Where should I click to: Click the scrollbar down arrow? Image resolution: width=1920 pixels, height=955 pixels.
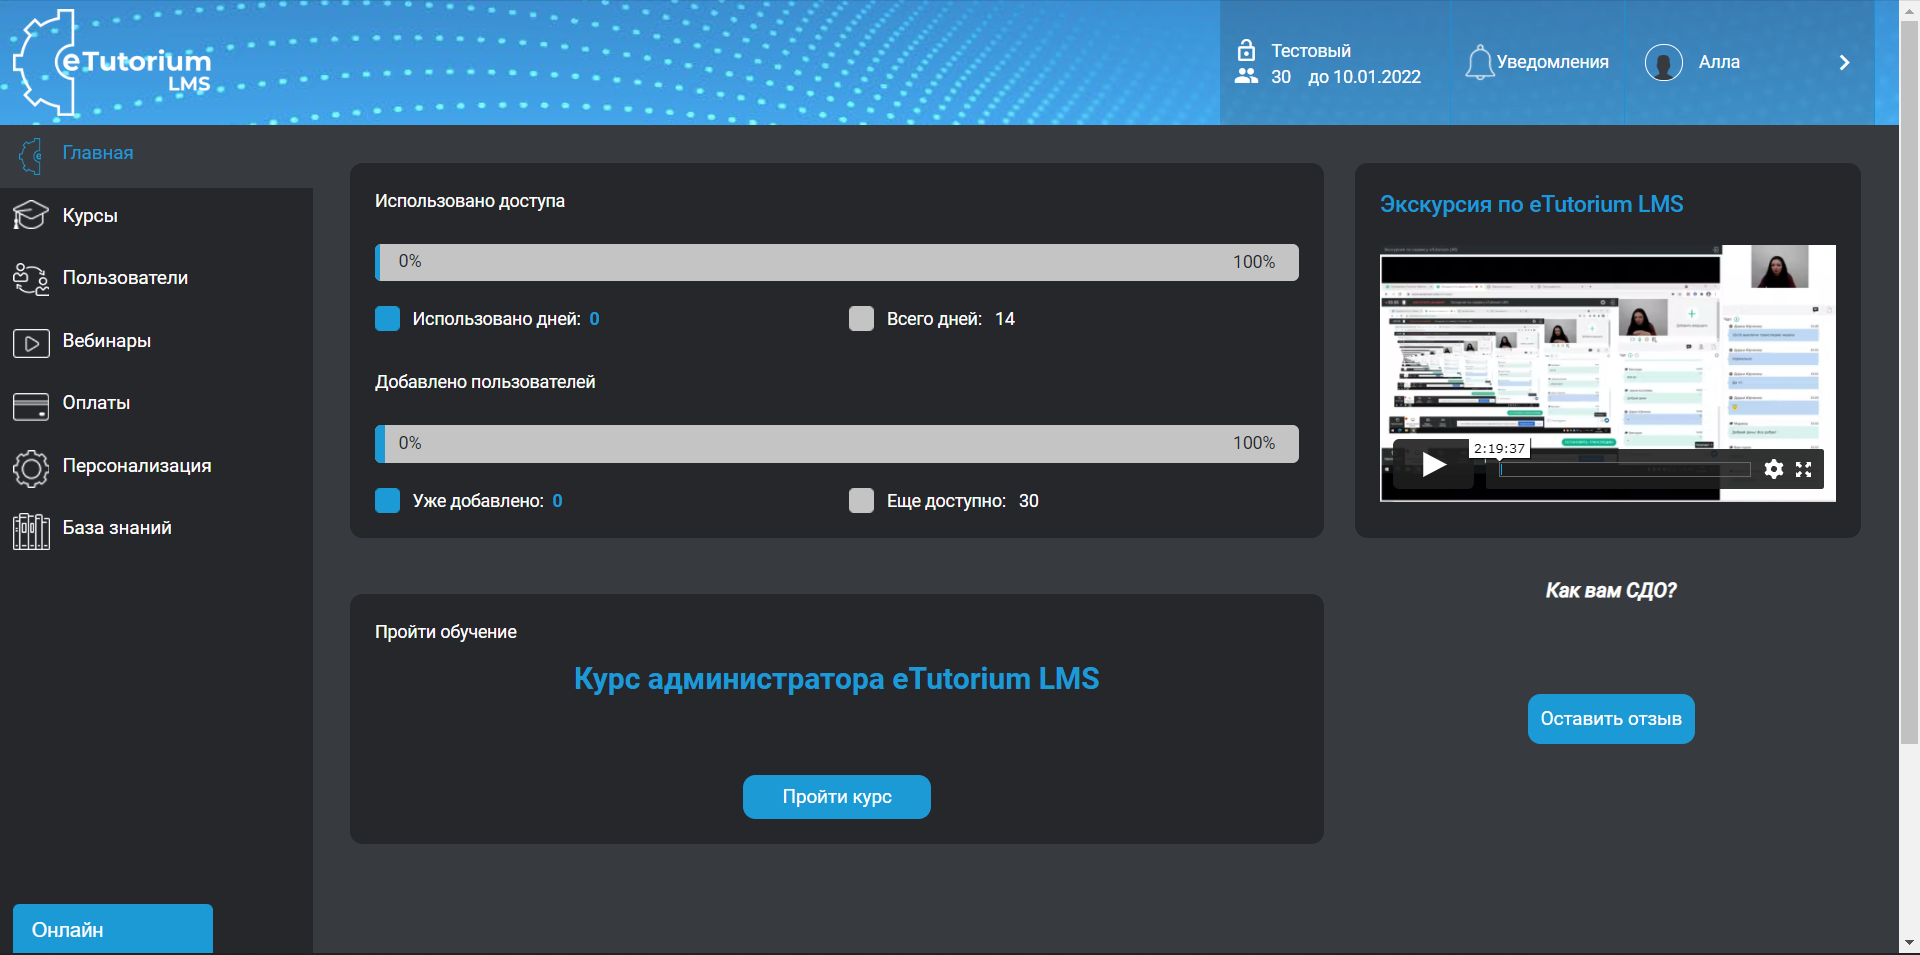pos(1909,943)
